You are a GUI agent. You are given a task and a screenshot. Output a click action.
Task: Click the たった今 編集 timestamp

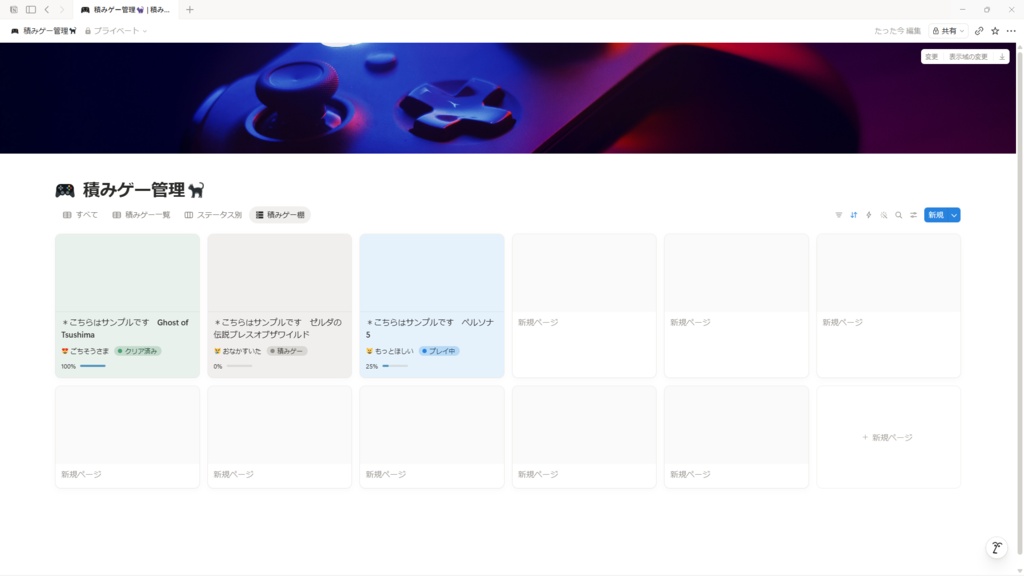click(x=897, y=31)
